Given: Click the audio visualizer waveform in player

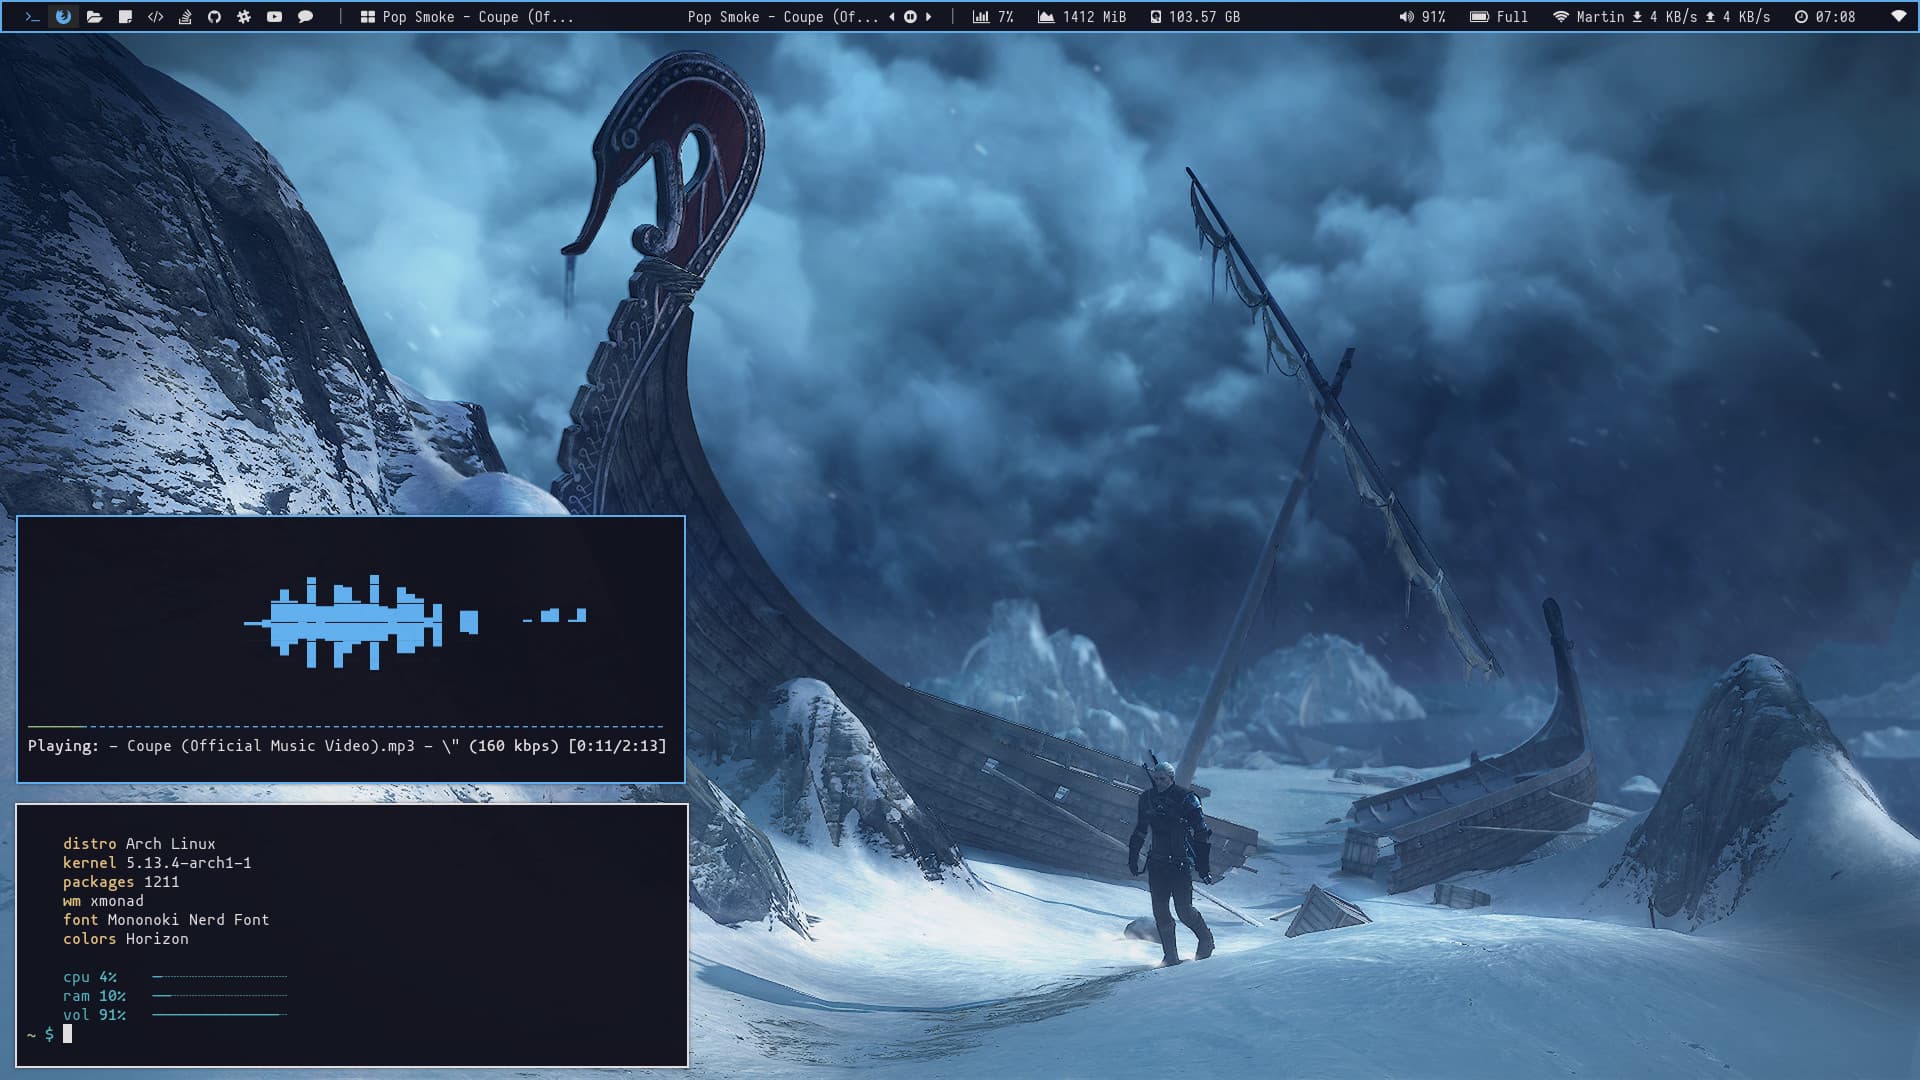Looking at the screenshot, I should click(415, 622).
